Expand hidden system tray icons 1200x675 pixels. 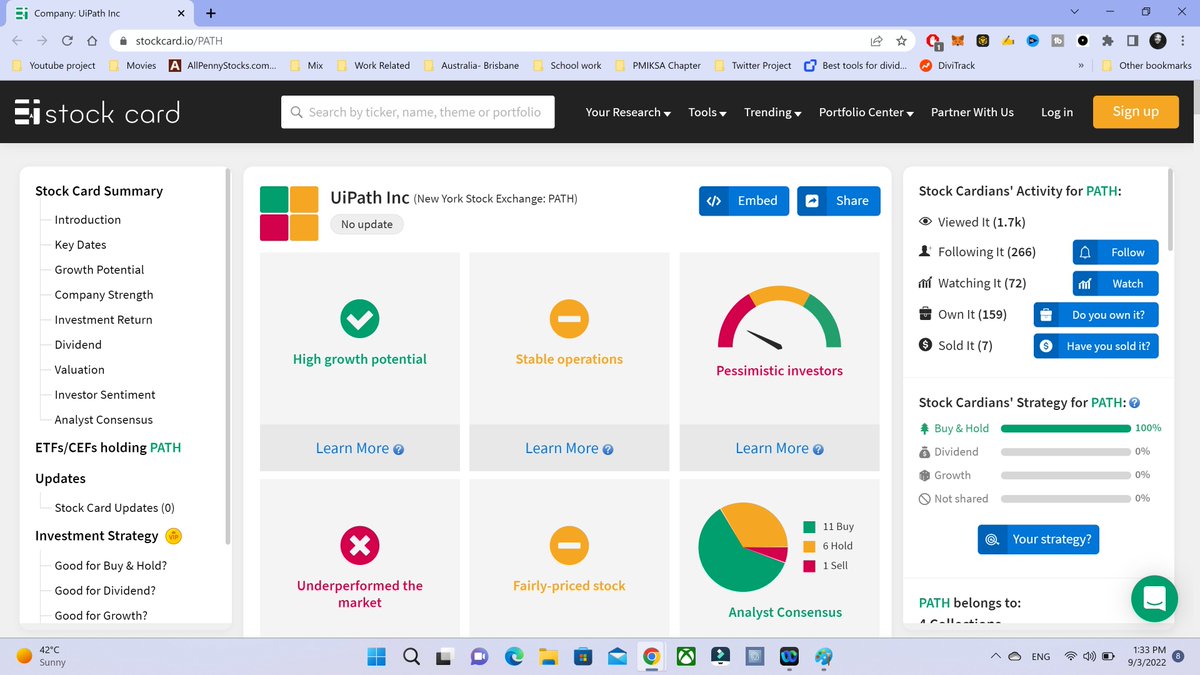(x=997, y=657)
